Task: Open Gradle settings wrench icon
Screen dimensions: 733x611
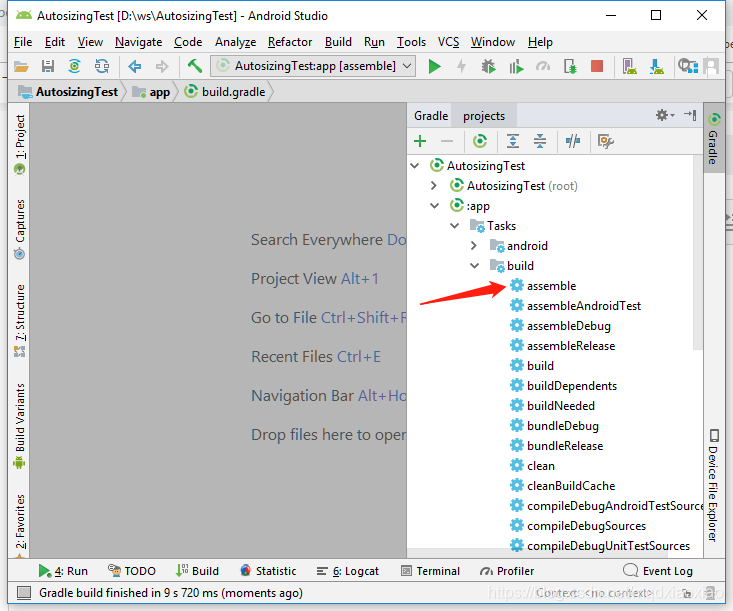Action: point(605,141)
